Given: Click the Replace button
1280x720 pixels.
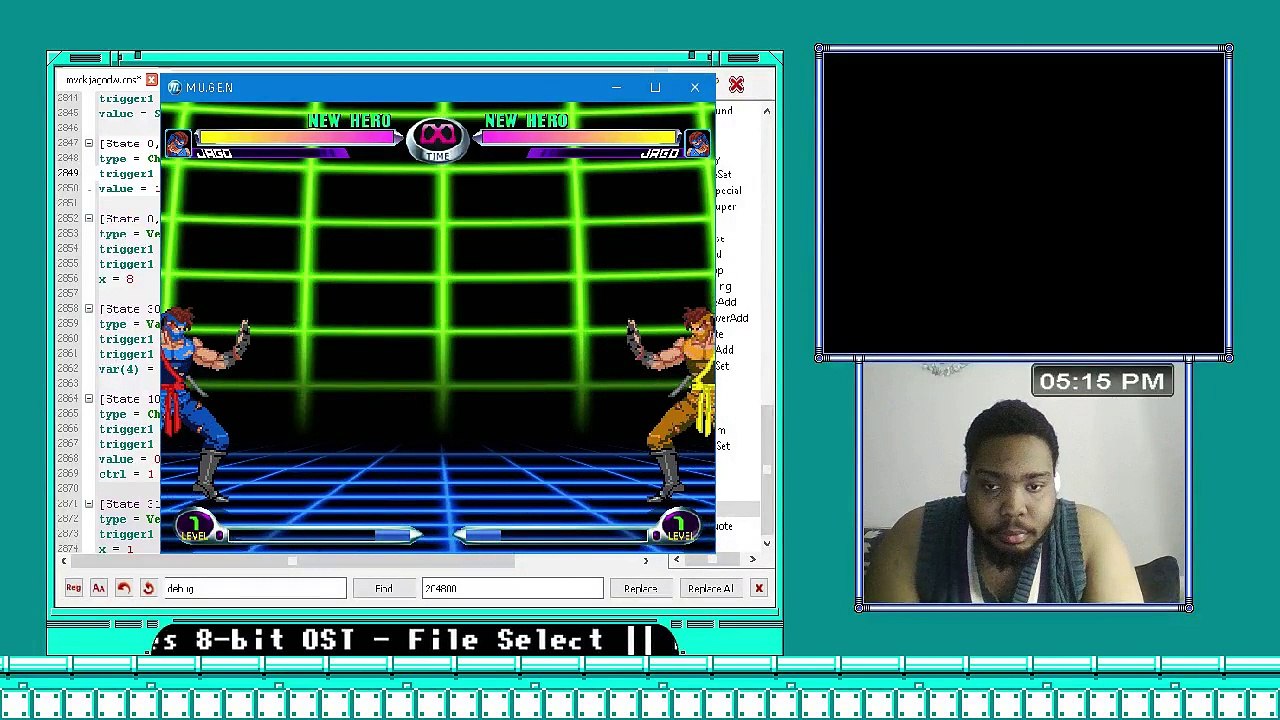Looking at the screenshot, I should 641,588.
